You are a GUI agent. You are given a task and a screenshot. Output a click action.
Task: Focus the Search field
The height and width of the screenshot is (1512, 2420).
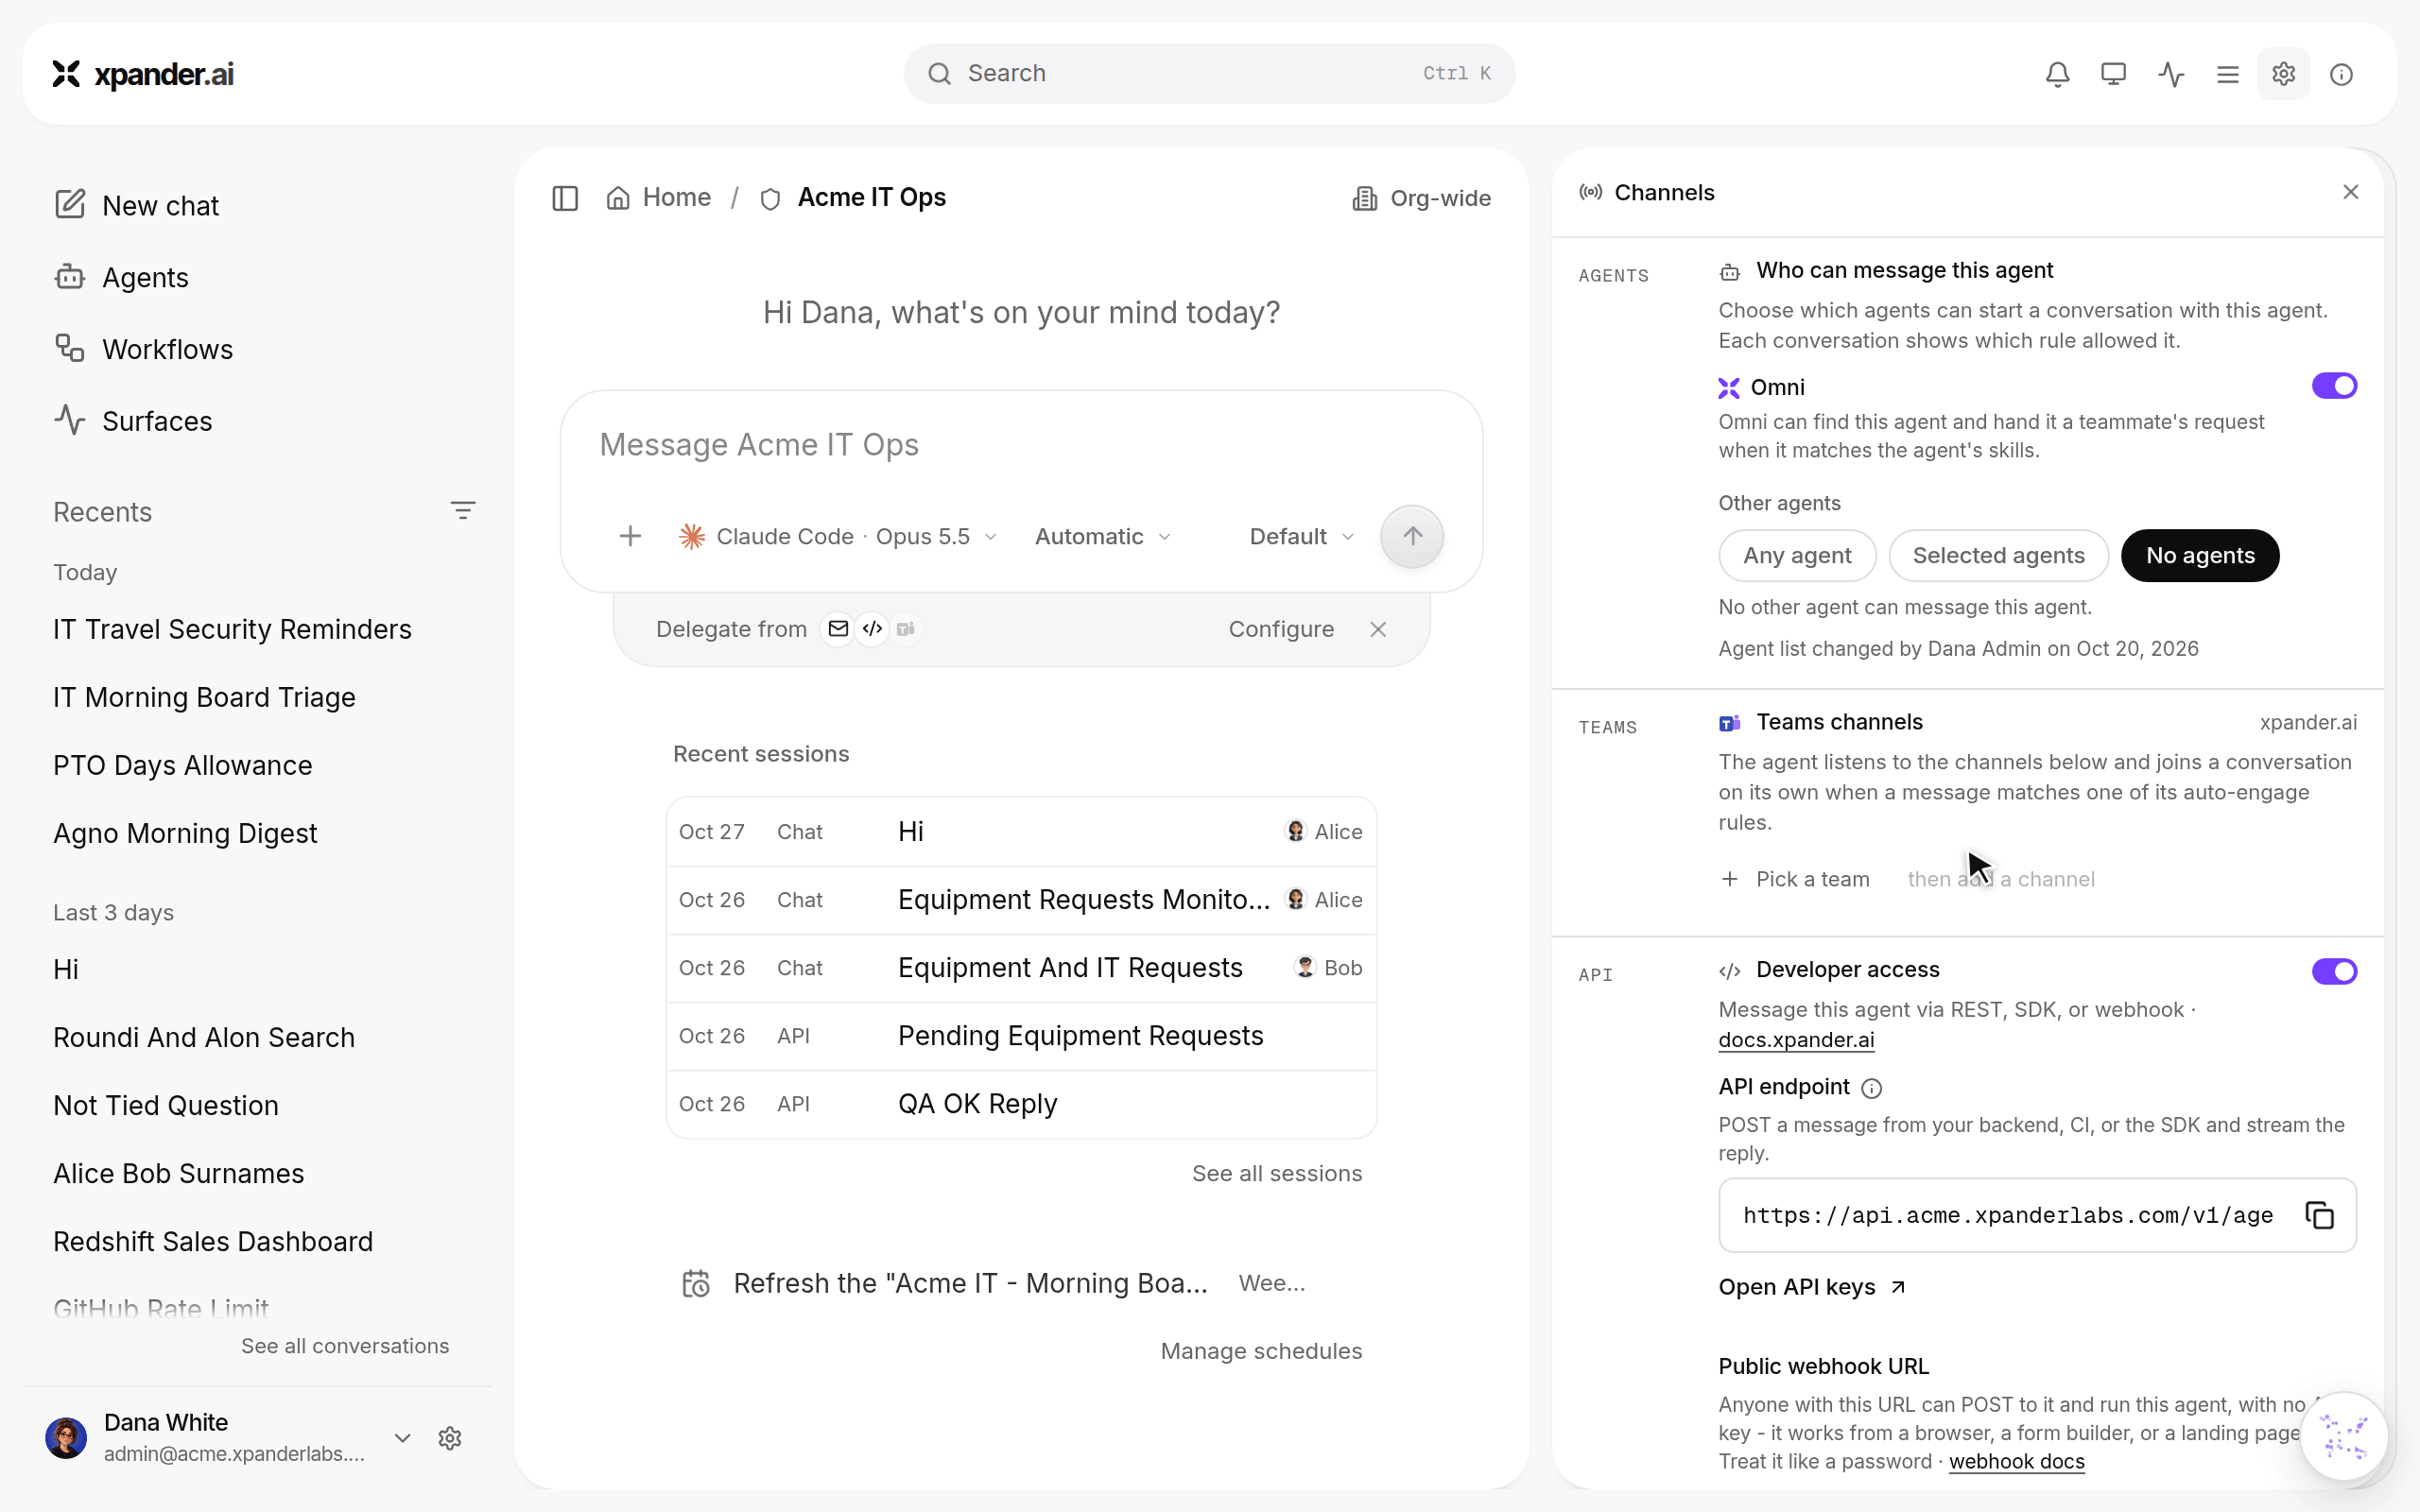tap(1209, 73)
